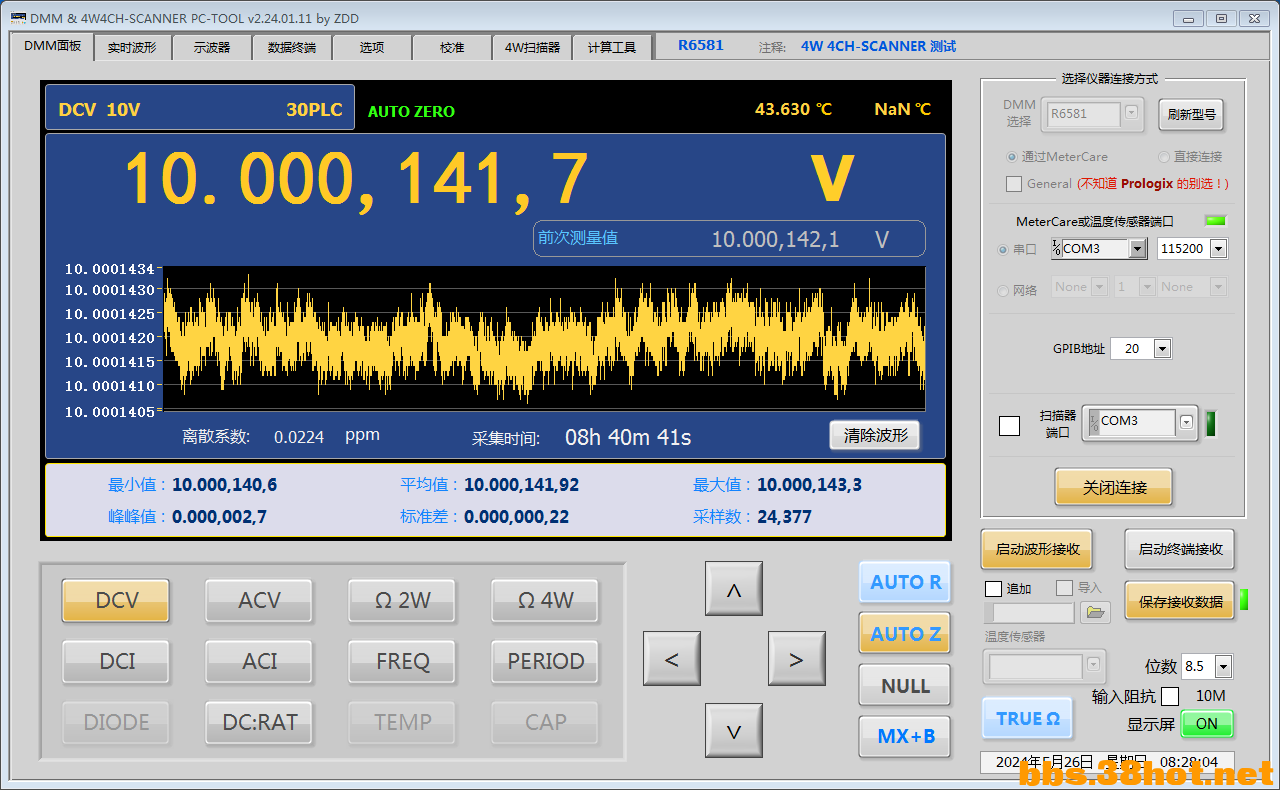Image resolution: width=1280 pixels, height=790 pixels.
Task: Open the COM3 serial port dropdown
Action: coord(1137,249)
